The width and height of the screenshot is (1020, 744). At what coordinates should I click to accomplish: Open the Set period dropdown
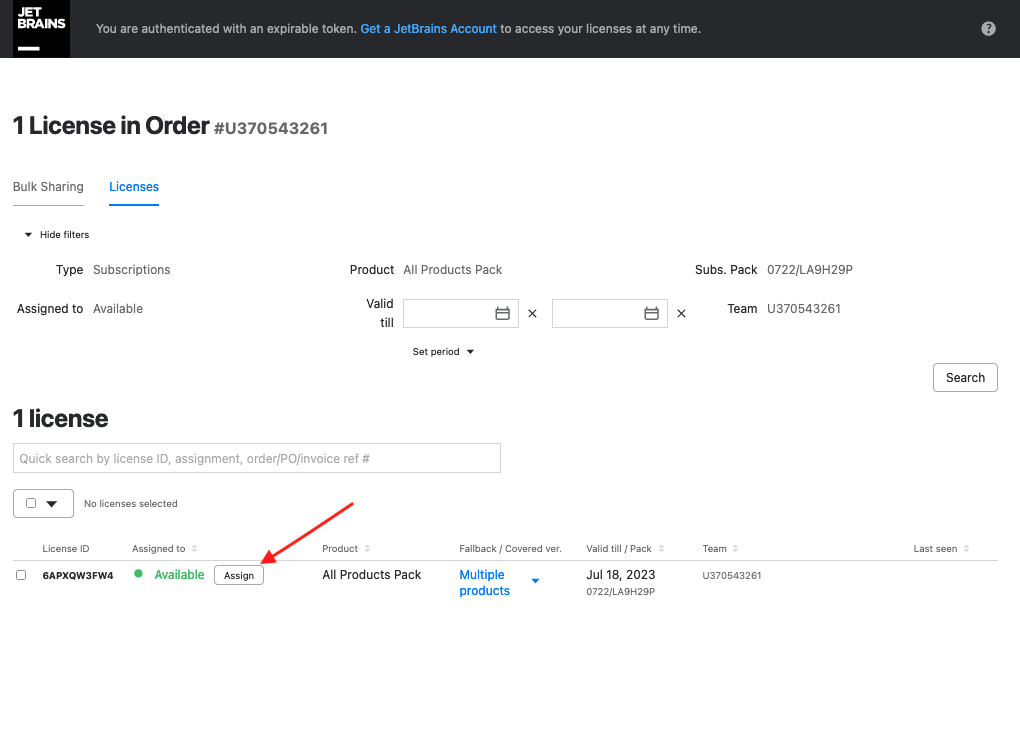pyautogui.click(x=443, y=352)
